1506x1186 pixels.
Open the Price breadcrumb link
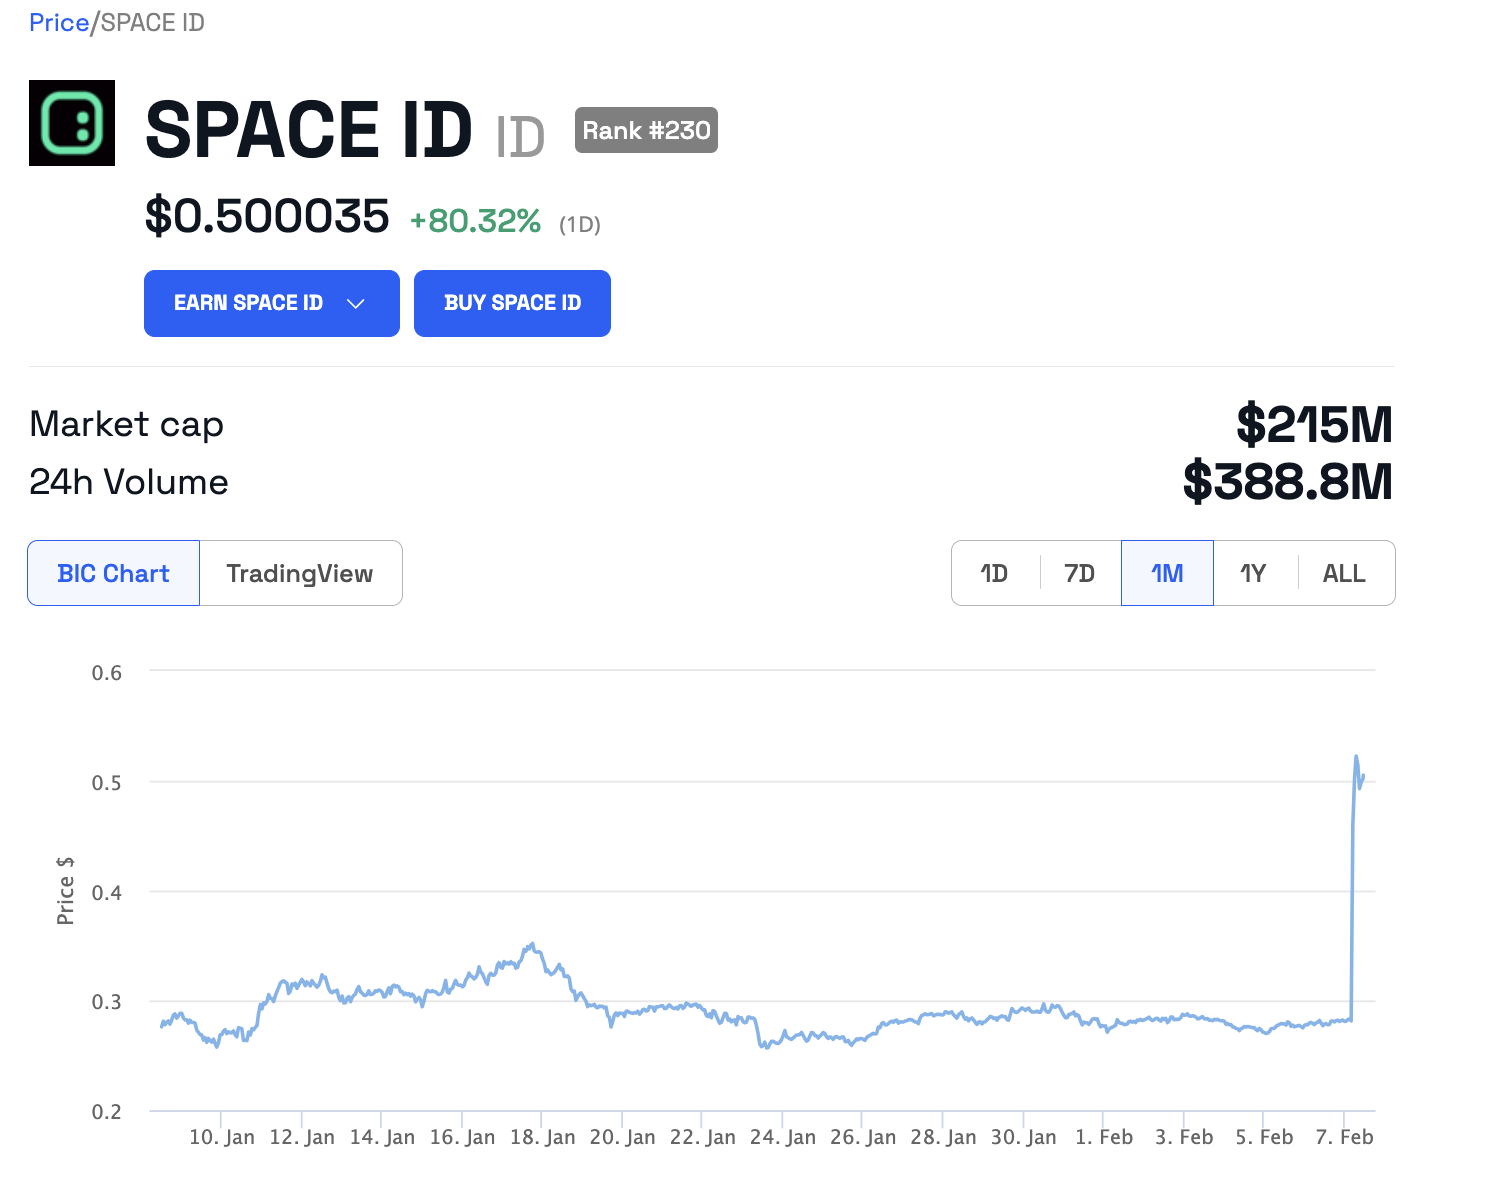59,23
